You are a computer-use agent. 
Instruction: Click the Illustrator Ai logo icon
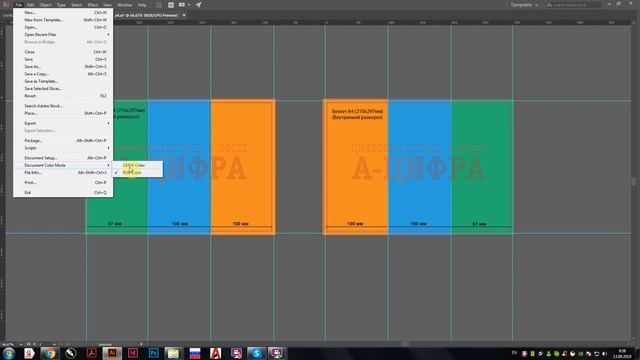5,4
